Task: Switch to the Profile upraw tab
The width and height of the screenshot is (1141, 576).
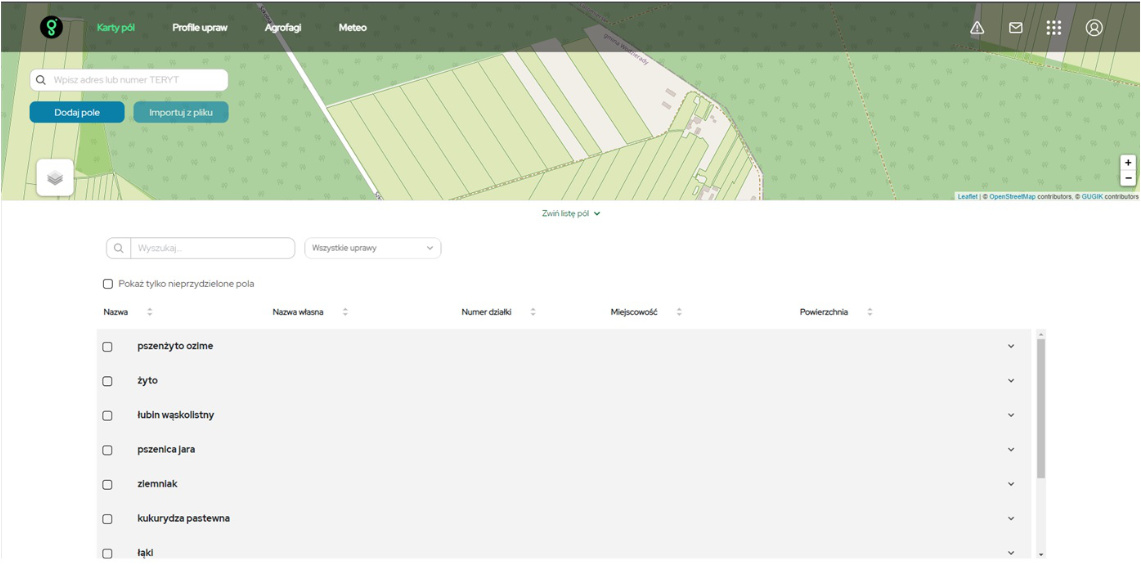Action: click(200, 28)
